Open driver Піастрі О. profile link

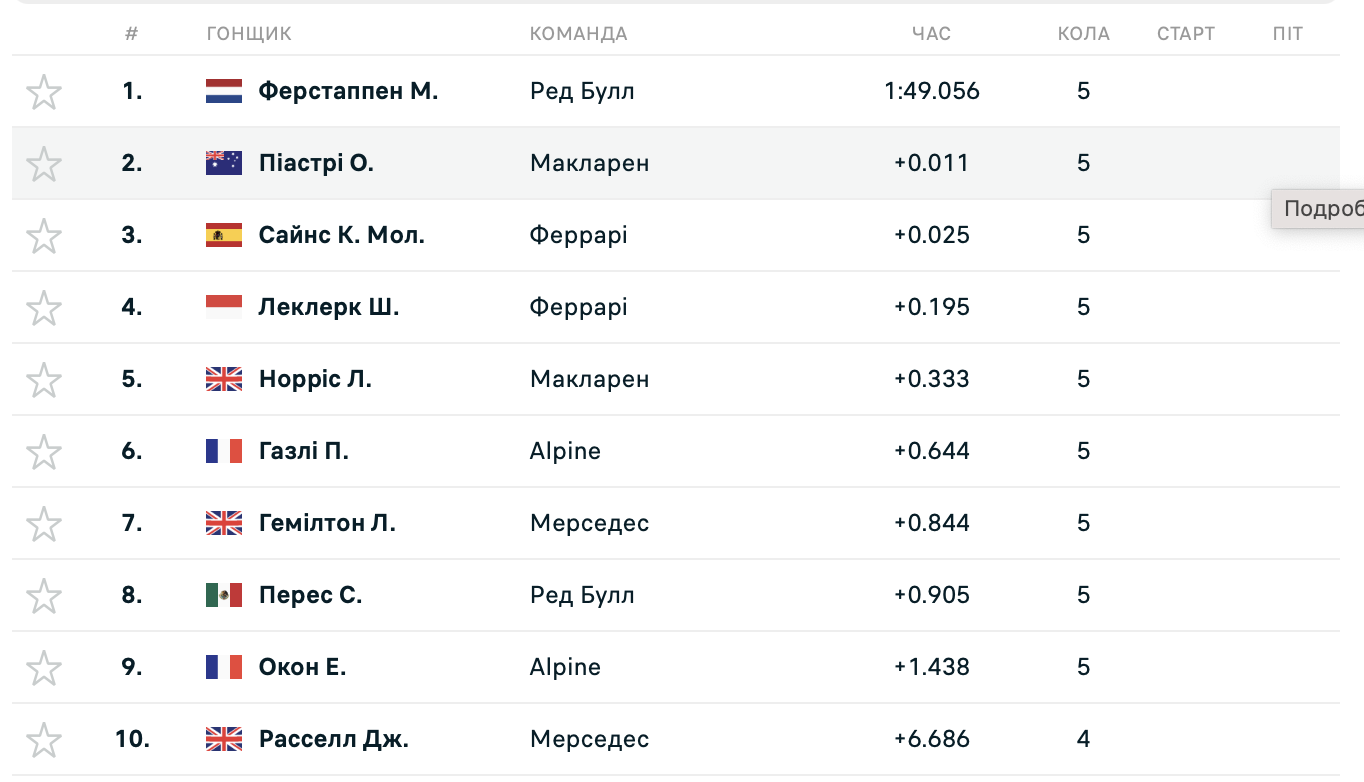tap(316, 163)
